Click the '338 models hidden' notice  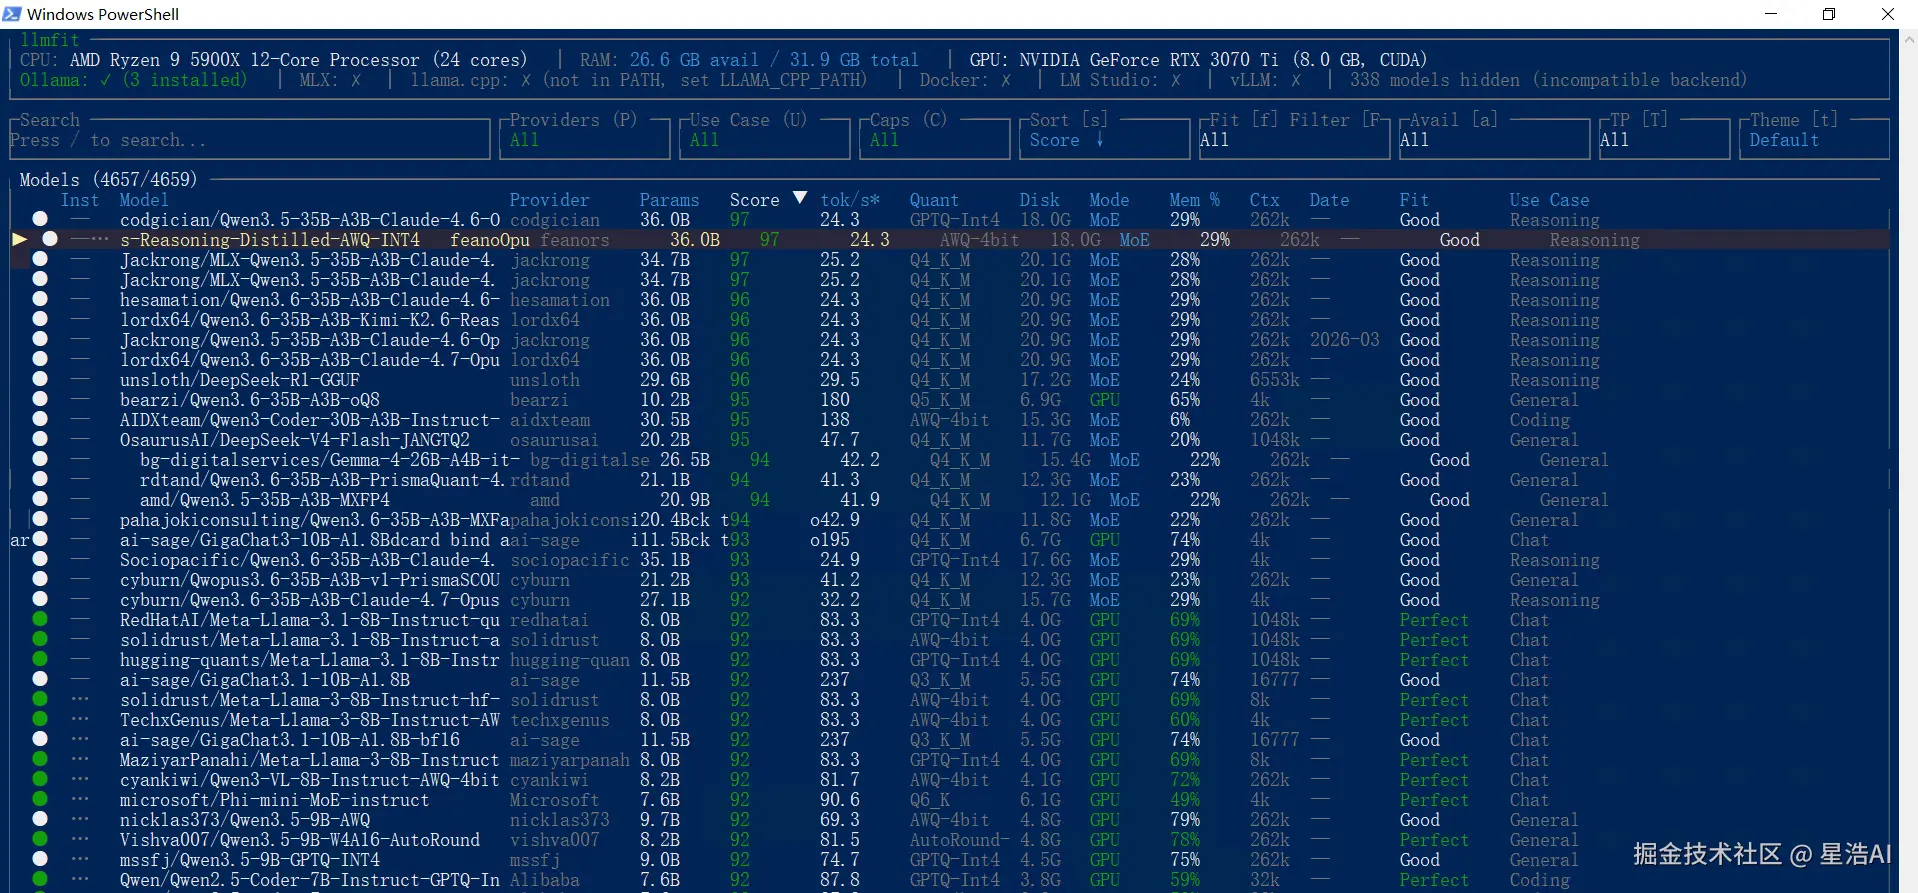1548,80
